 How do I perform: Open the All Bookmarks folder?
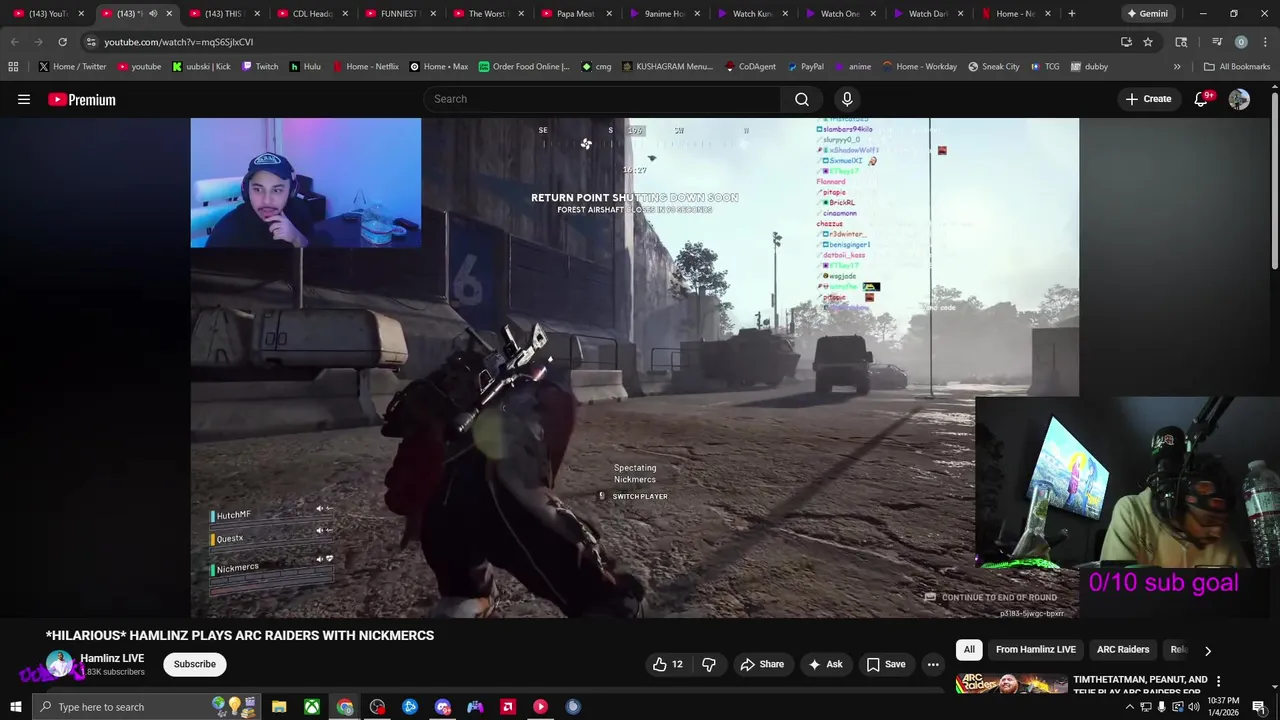[x=1237, y=67]
